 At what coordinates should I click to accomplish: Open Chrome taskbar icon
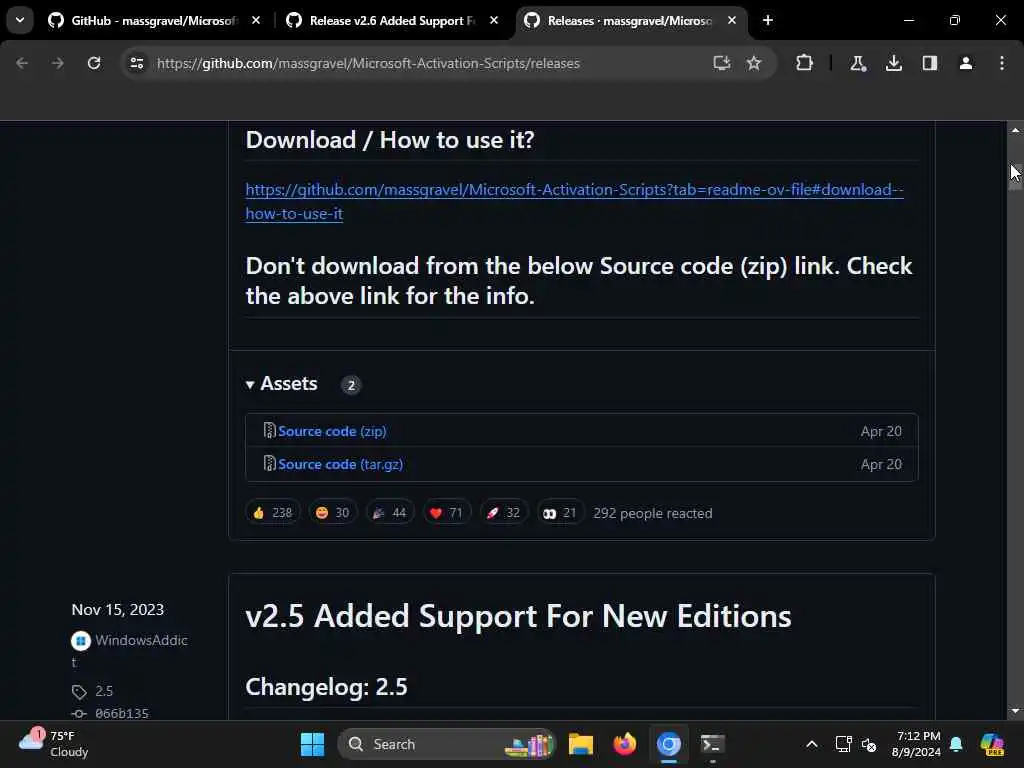pyautogui.click(x=669, y=744)
